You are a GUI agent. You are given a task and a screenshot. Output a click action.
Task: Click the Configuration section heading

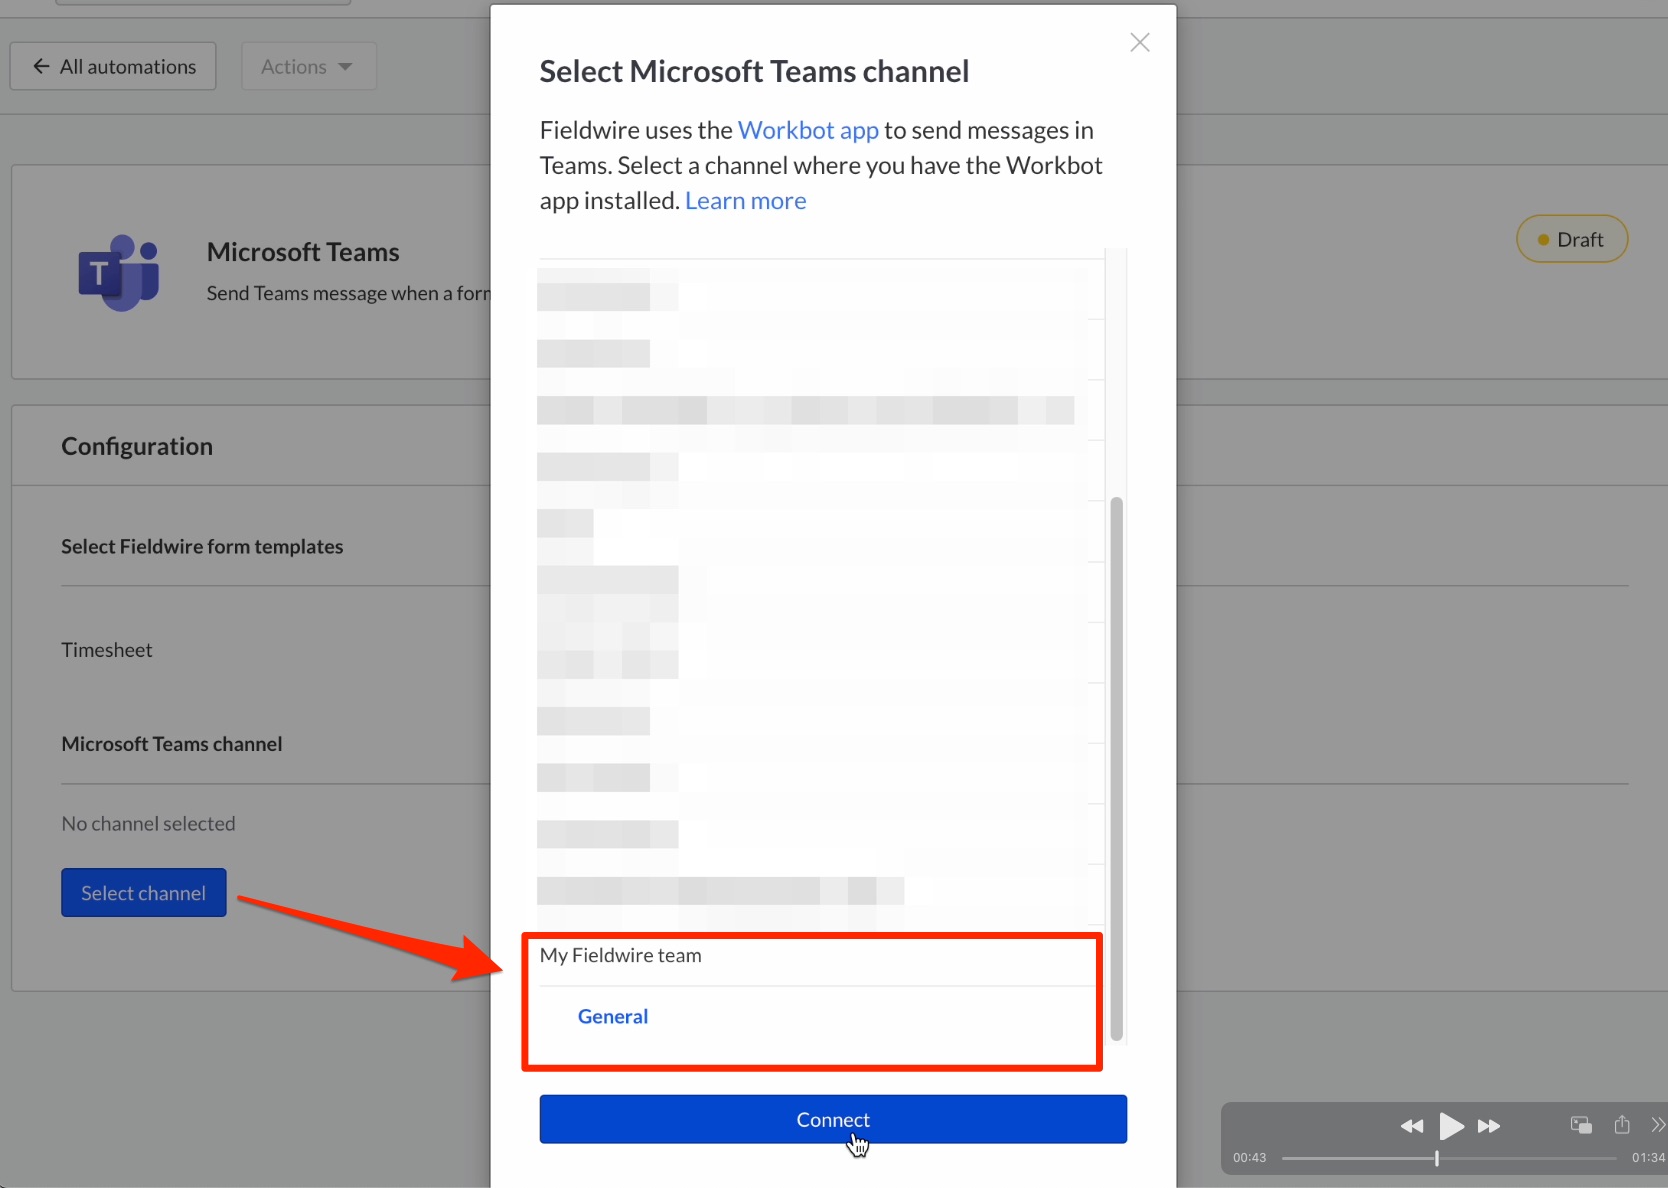[137, 446]
